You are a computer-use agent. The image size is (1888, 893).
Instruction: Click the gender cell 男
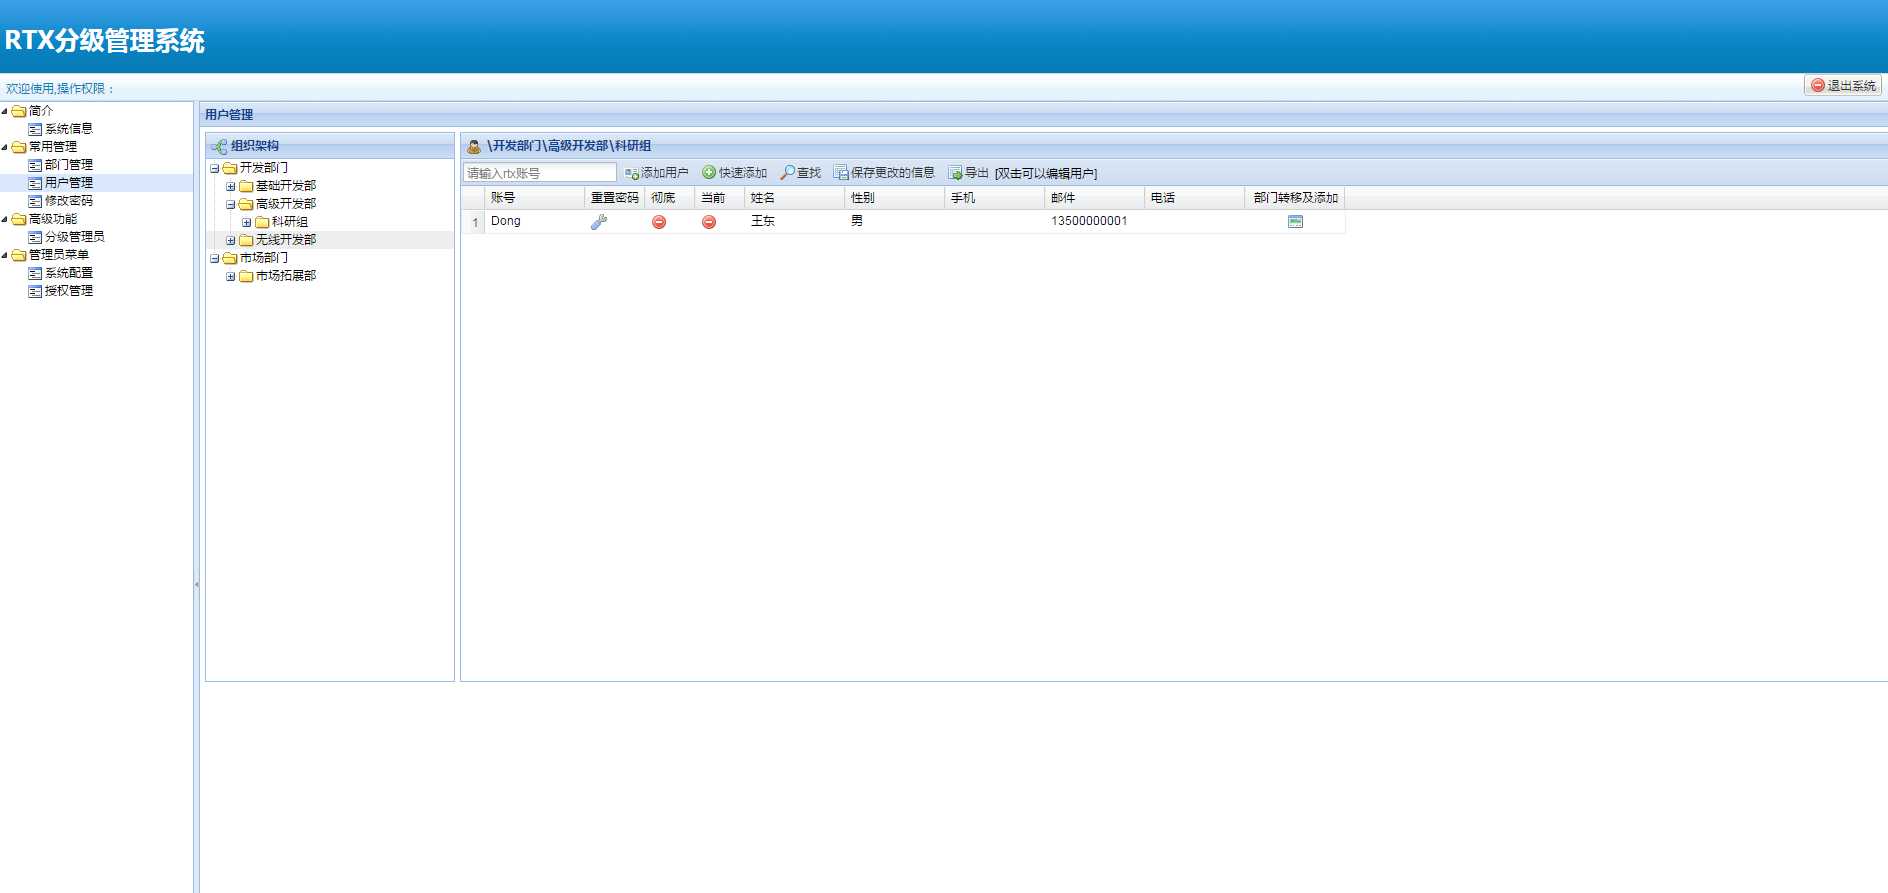pos(857,221)
